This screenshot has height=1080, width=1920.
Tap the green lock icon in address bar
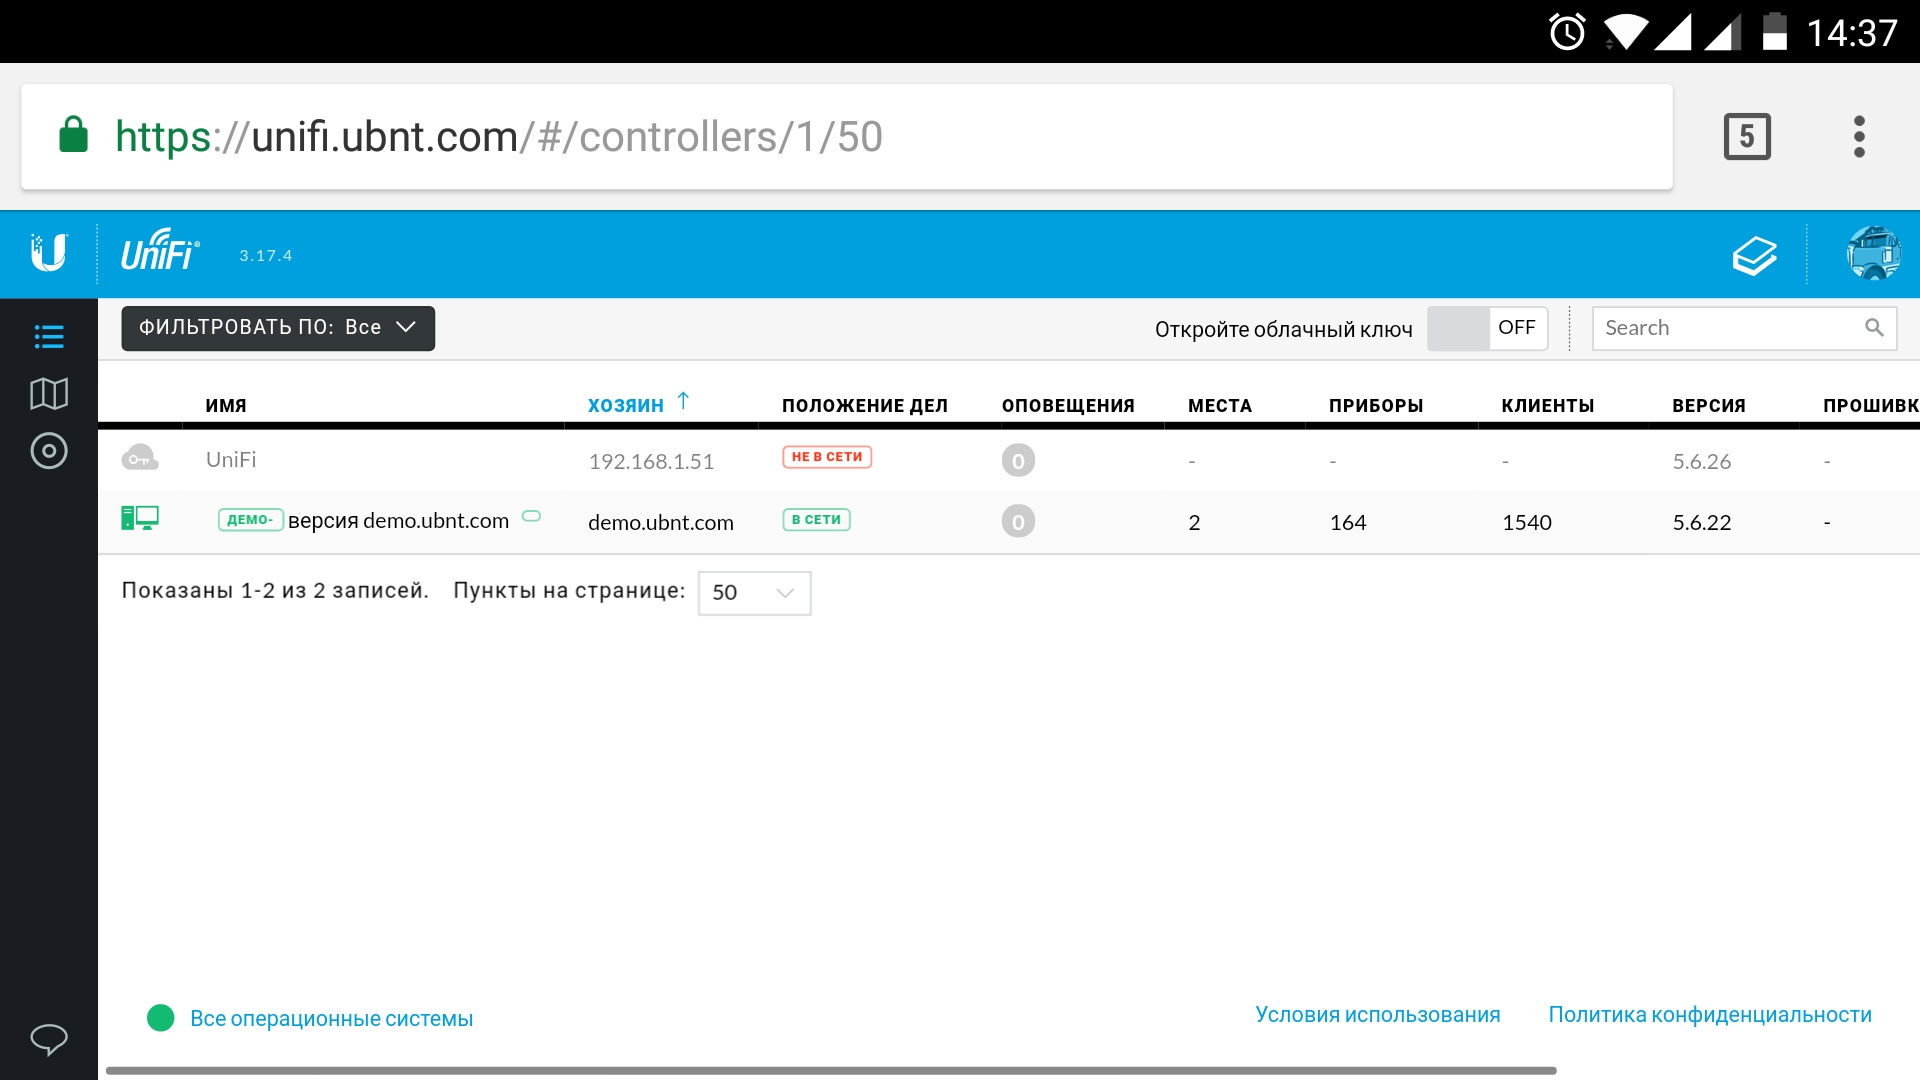pos(73,134)
